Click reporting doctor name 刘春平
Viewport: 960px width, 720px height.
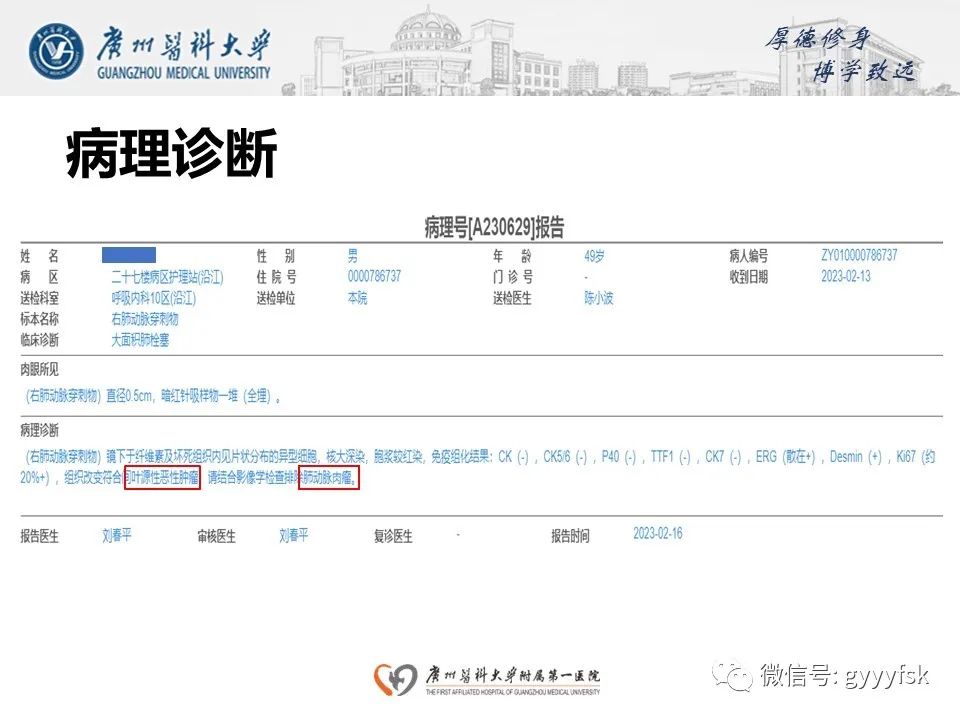[116, 536]
